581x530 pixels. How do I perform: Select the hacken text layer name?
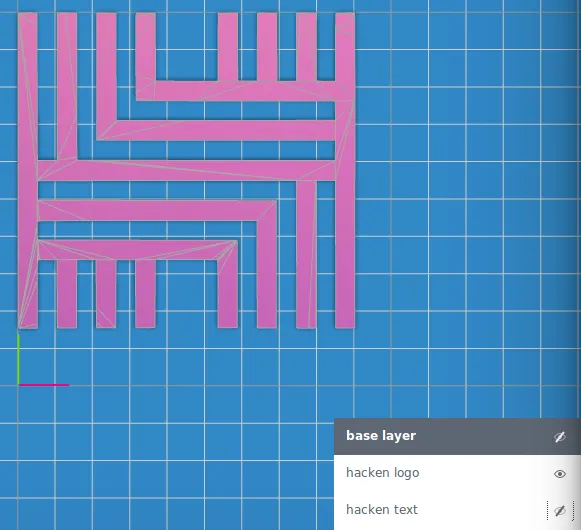(x=382, y=510)
